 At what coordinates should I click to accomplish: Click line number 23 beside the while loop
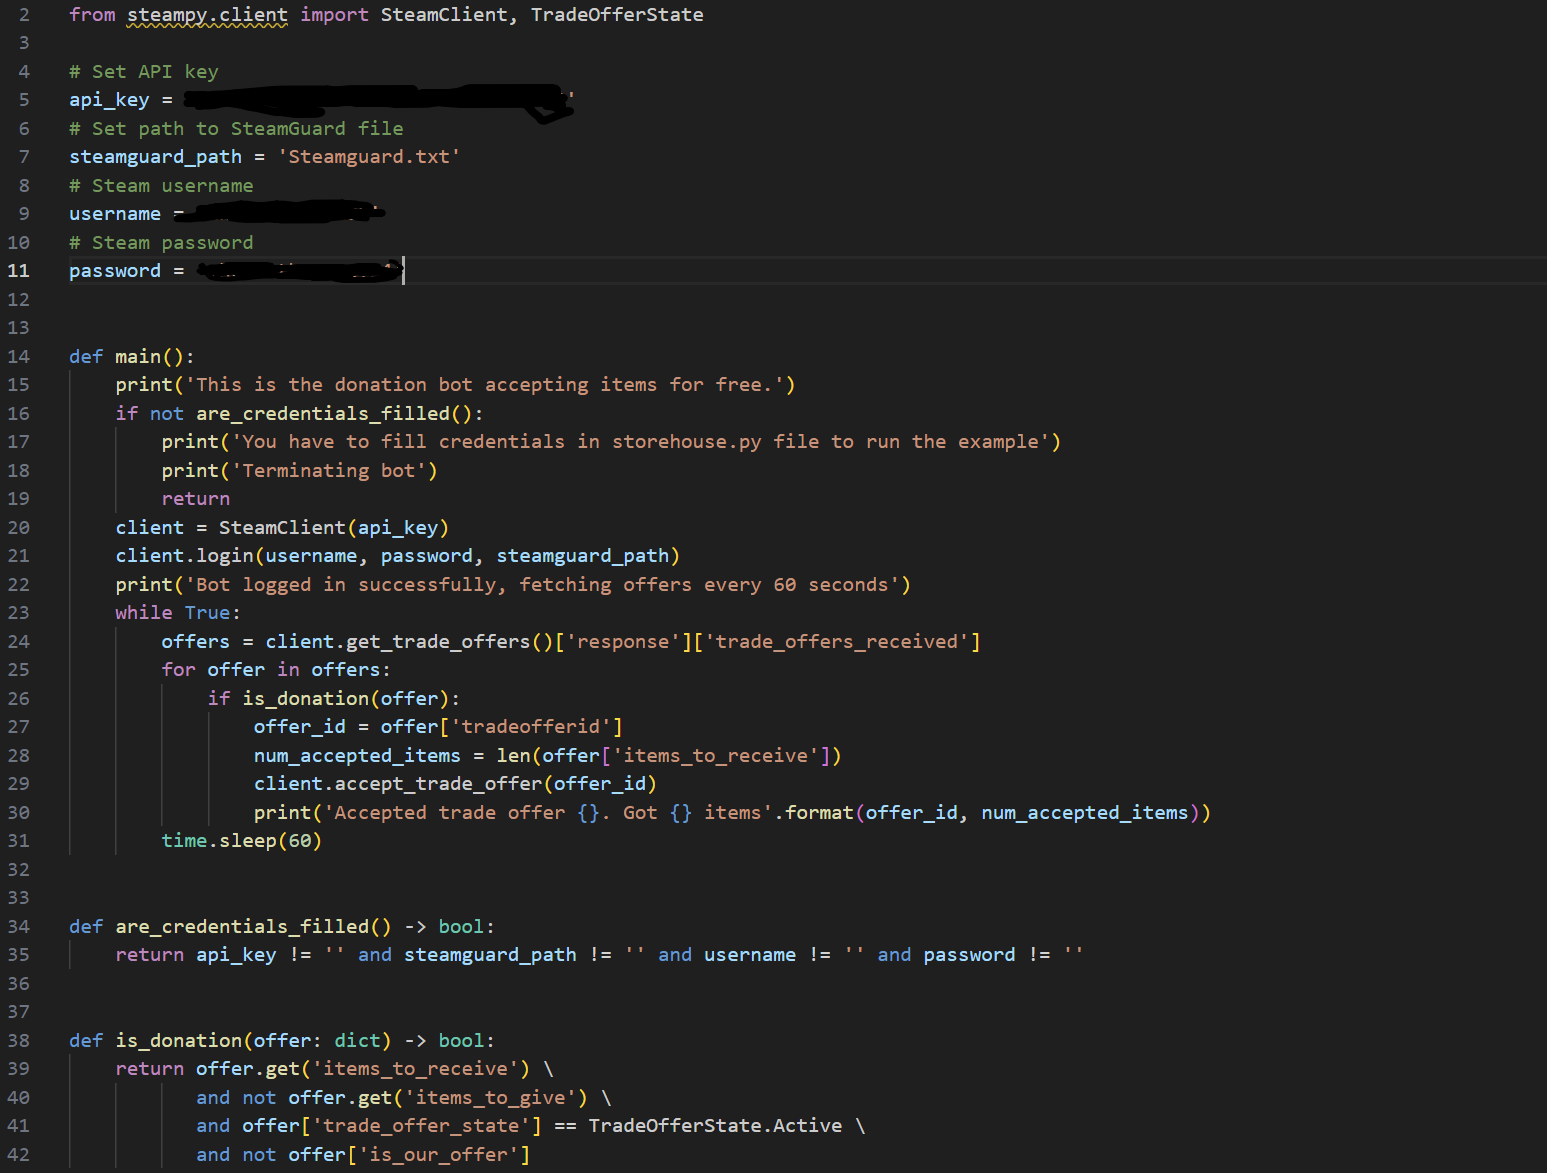18,612
